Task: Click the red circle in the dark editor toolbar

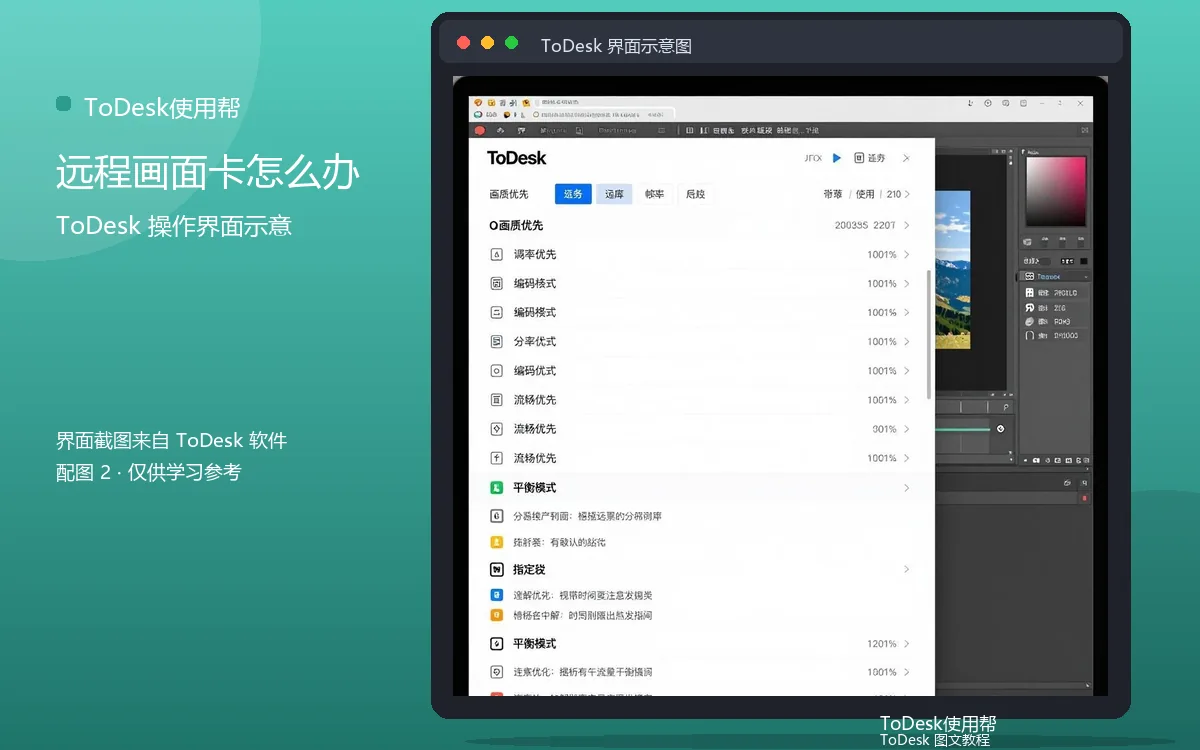Action: click(x=479, y=130)
